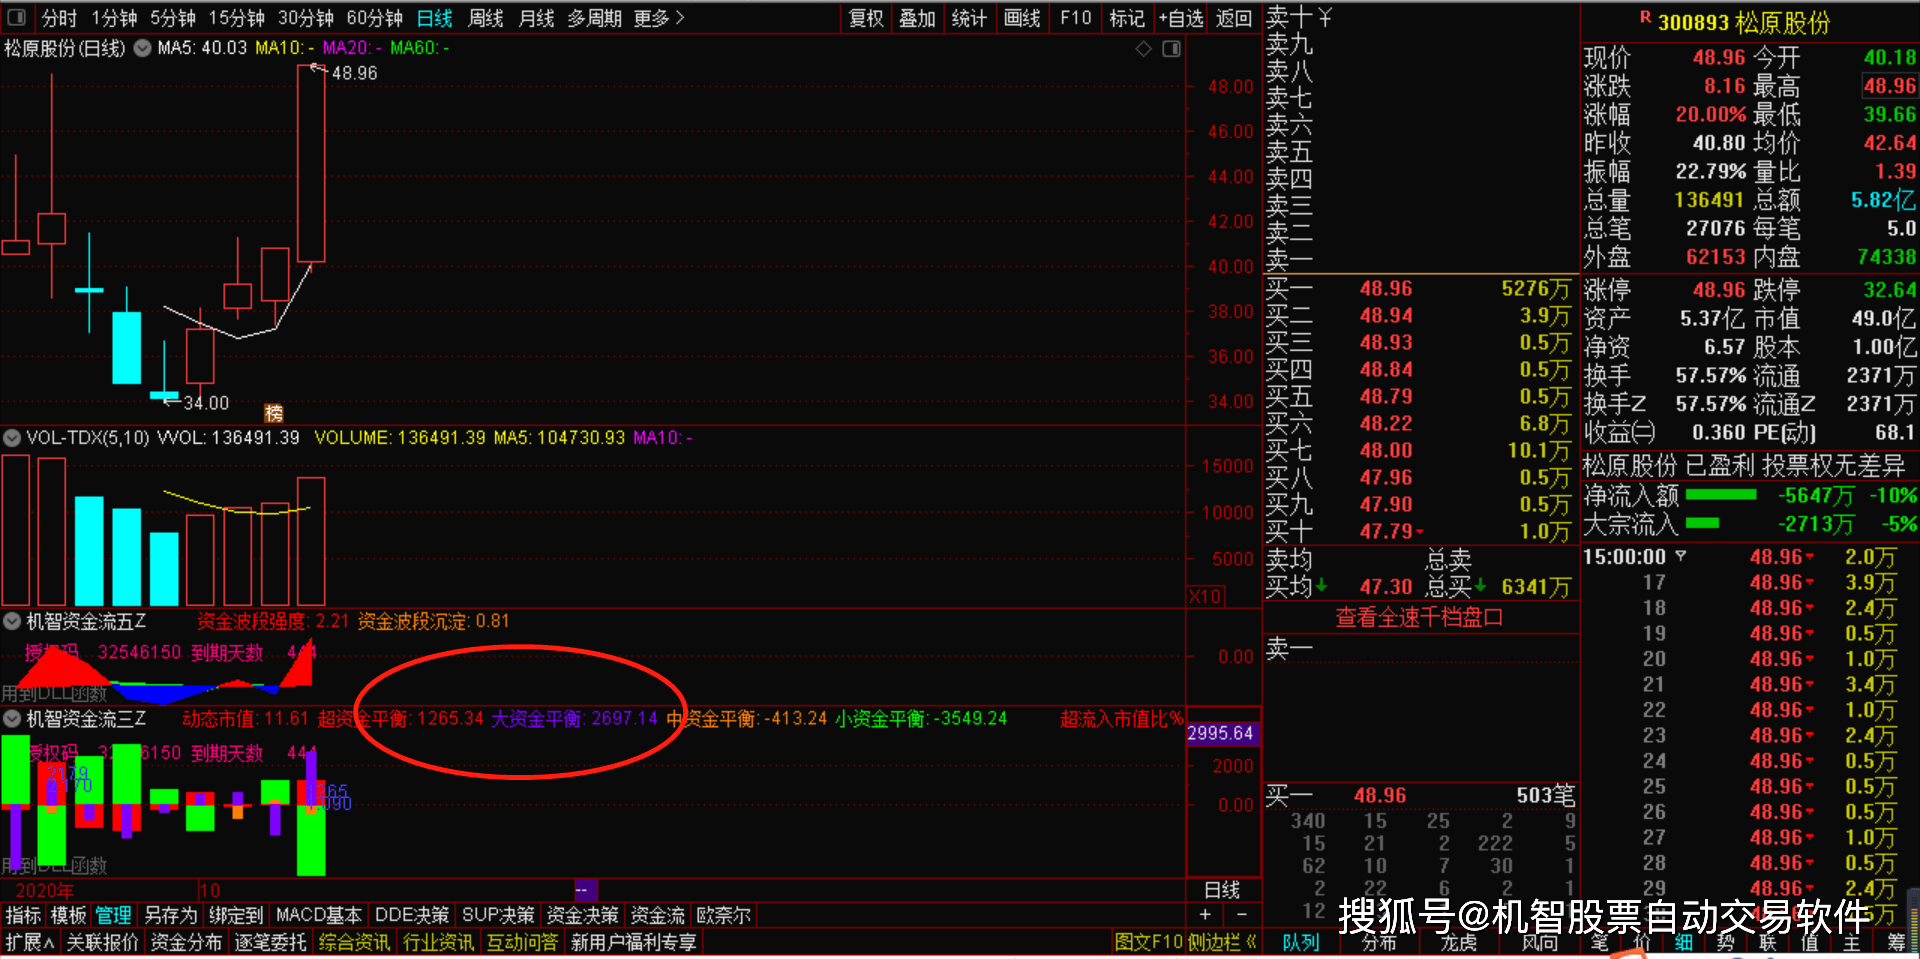Screen dimensions: 1920x959
Task: Zoom in chart with plus button
Action: 1205,914
